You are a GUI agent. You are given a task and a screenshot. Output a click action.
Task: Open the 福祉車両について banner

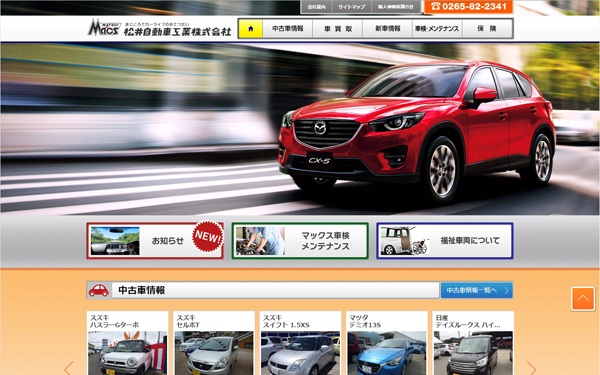pos(445,241)
